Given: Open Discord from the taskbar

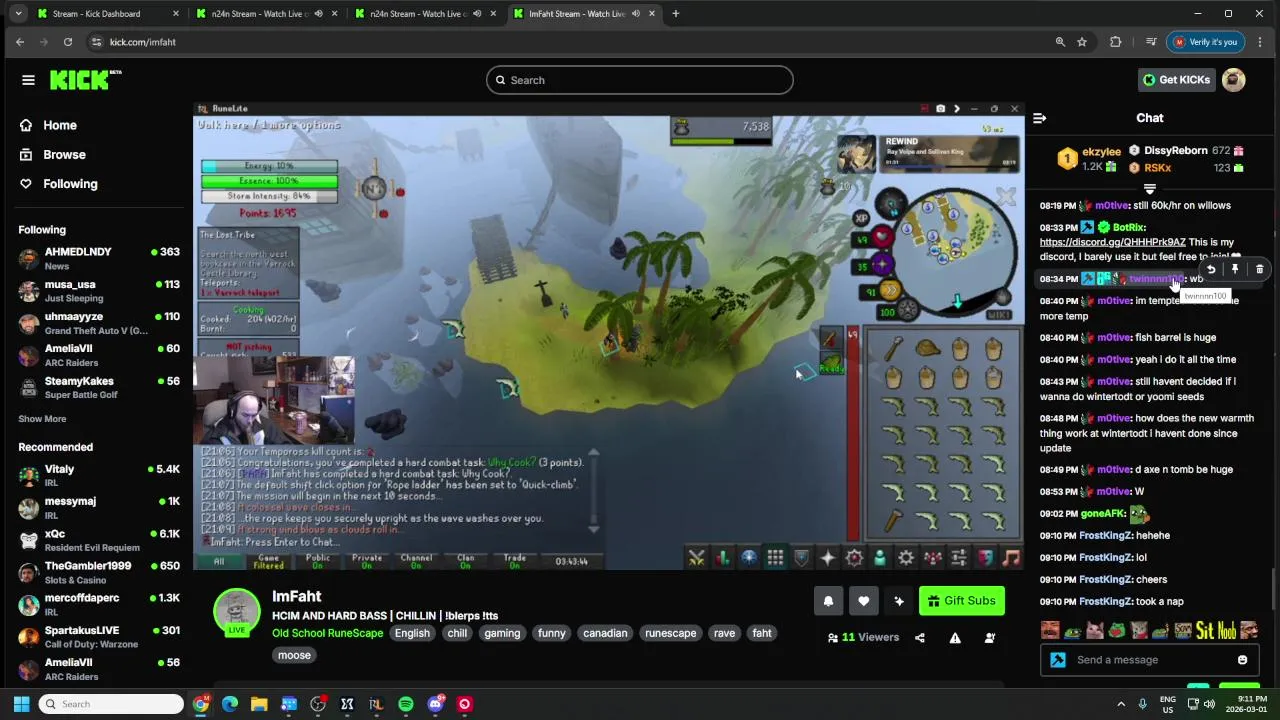Looking at the screenshot, I should pos(435,704).
